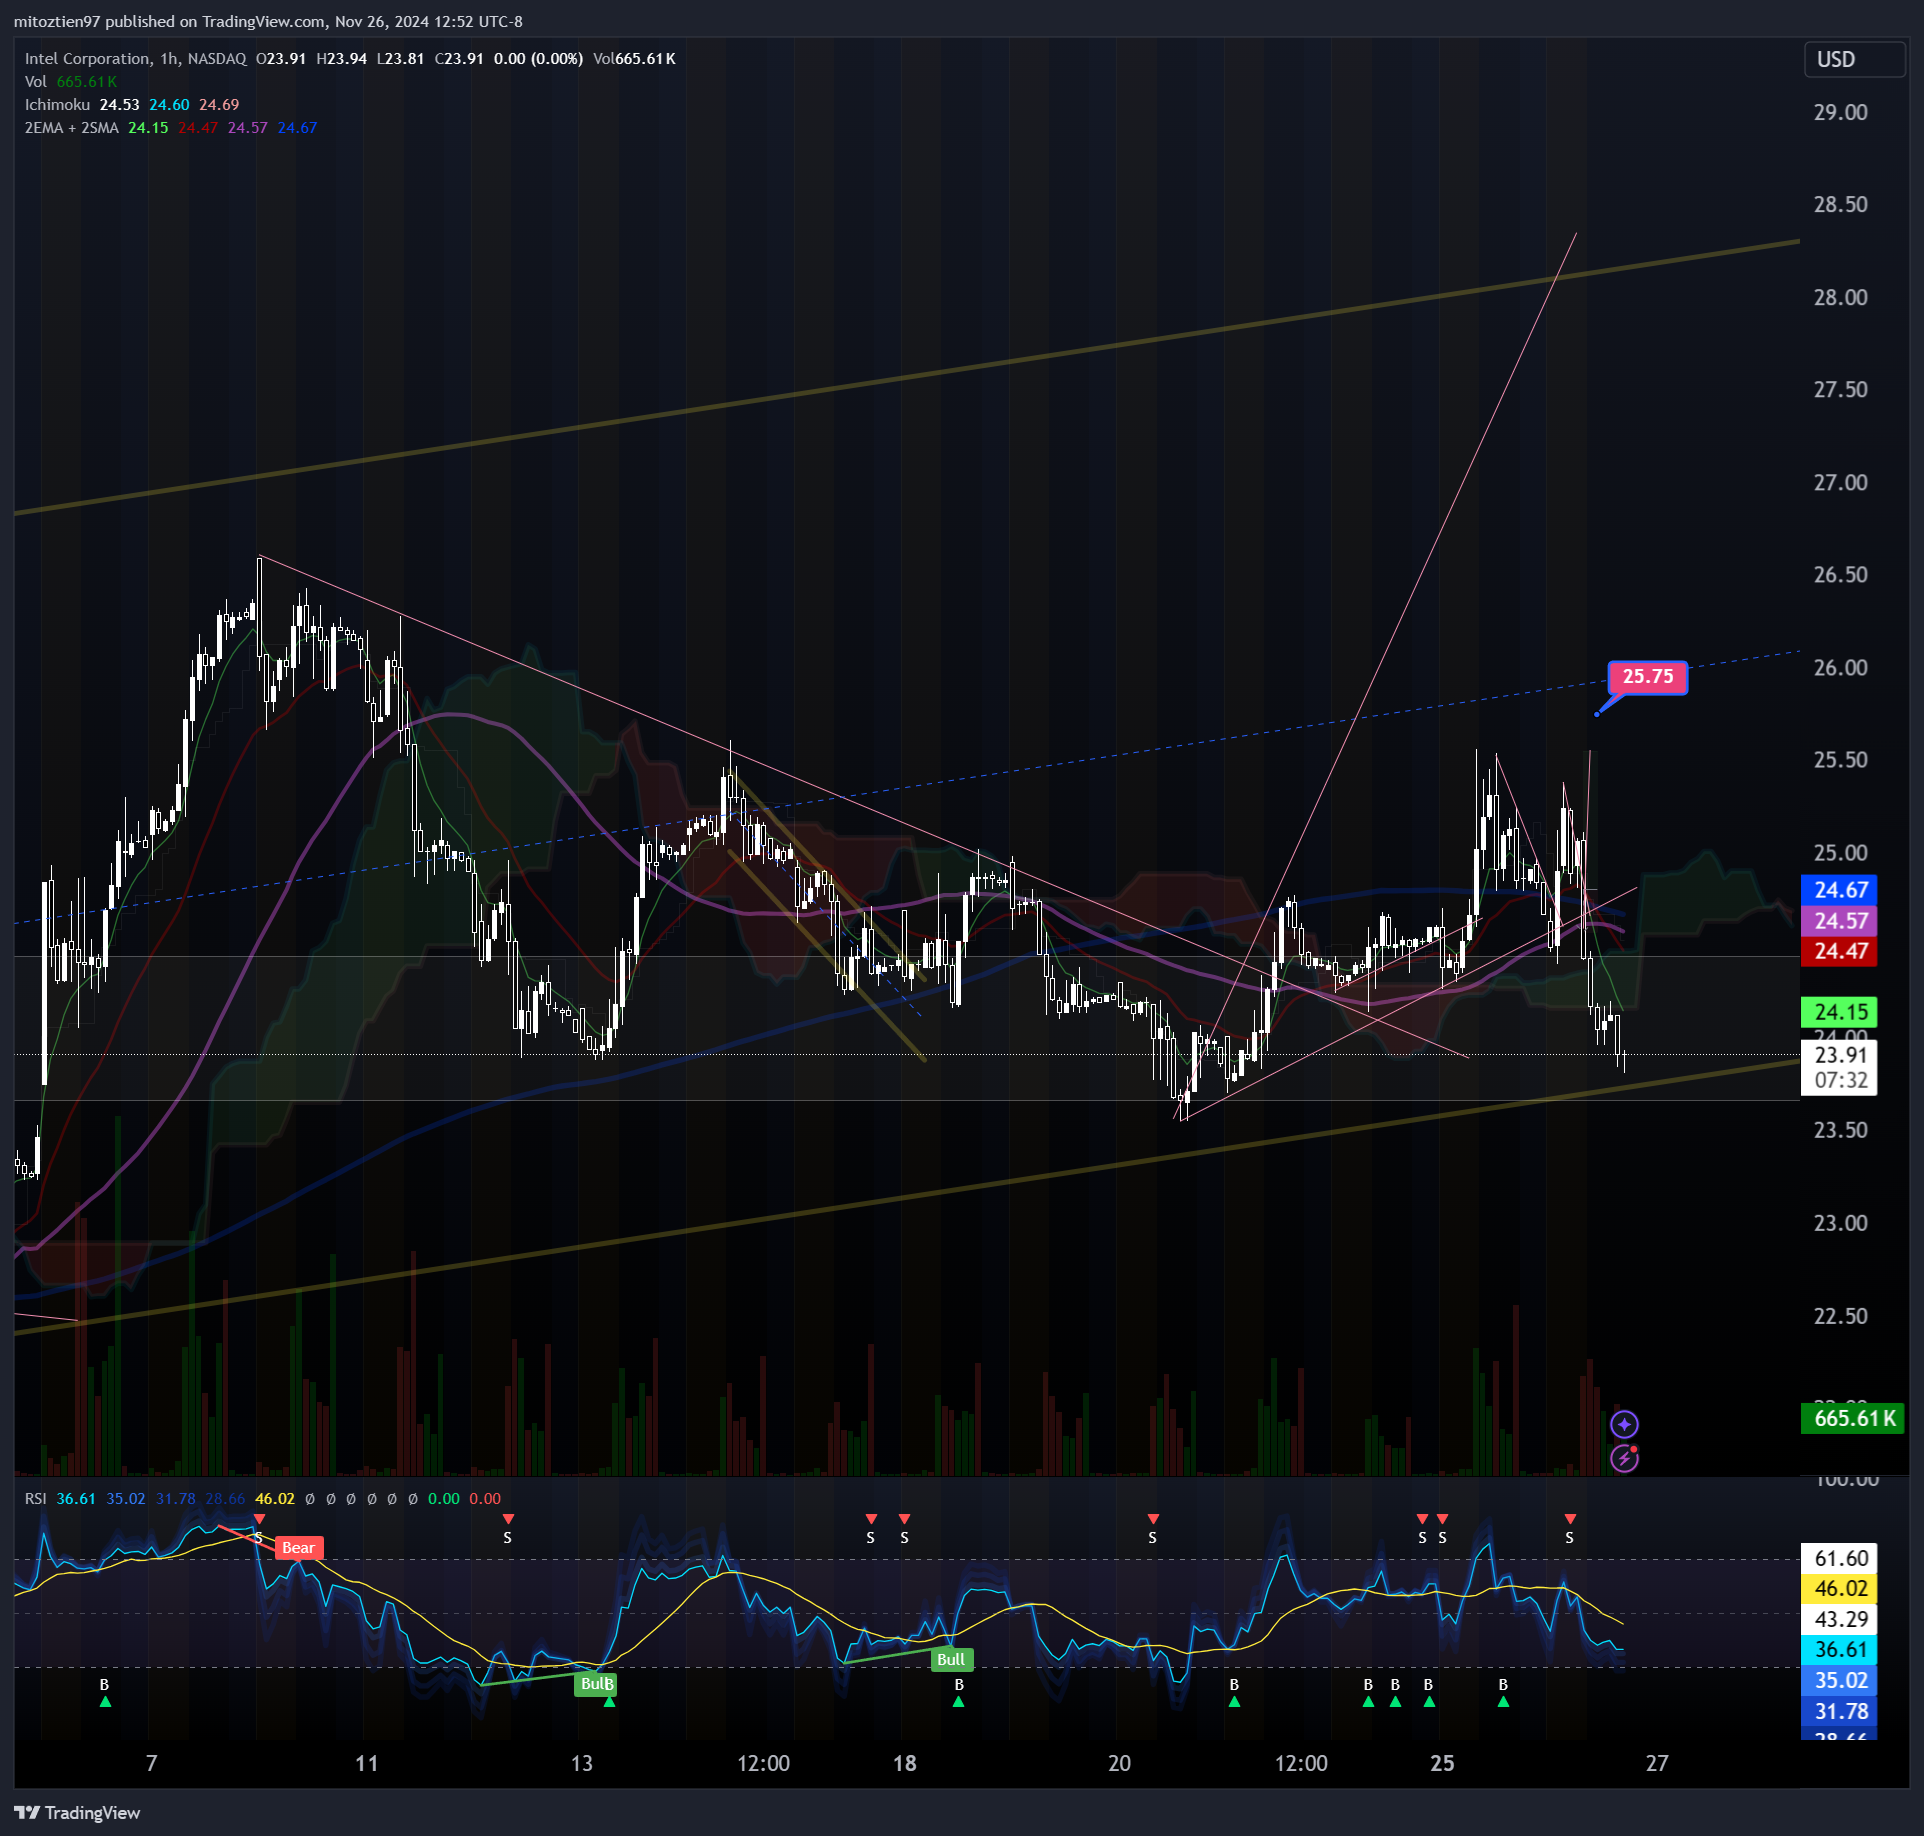Click the blue 35.02 RSI axis label
Image resolution: width=1924 pixels, height=1836 pixels.
pos(1840,1681)
